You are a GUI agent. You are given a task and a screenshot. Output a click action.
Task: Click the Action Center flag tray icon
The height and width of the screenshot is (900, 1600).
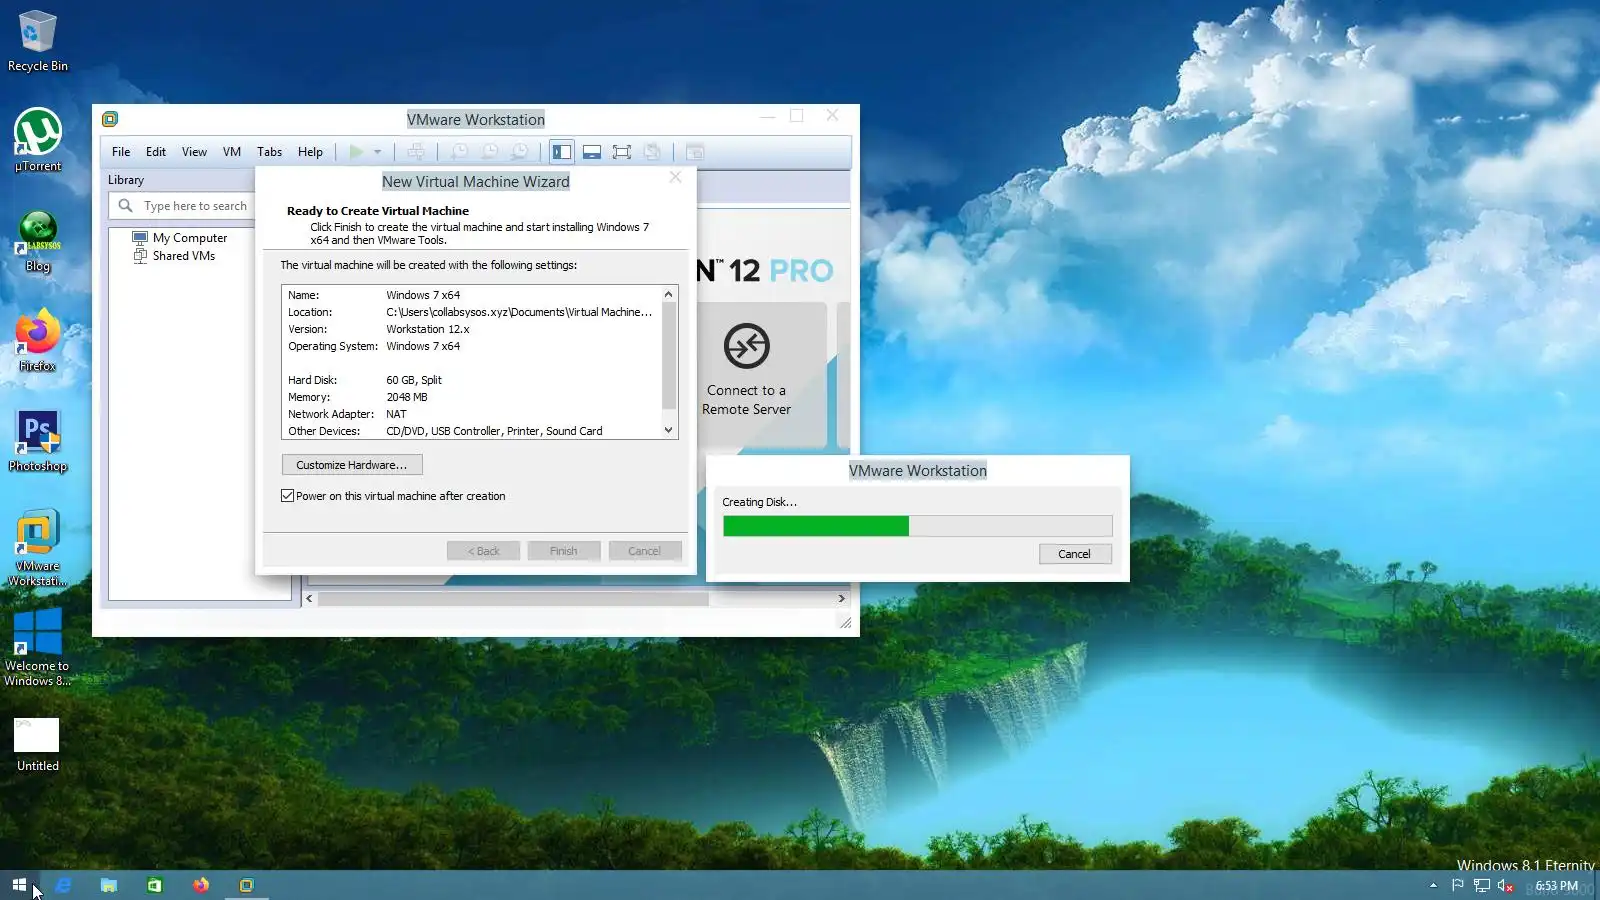point(1457,885)
